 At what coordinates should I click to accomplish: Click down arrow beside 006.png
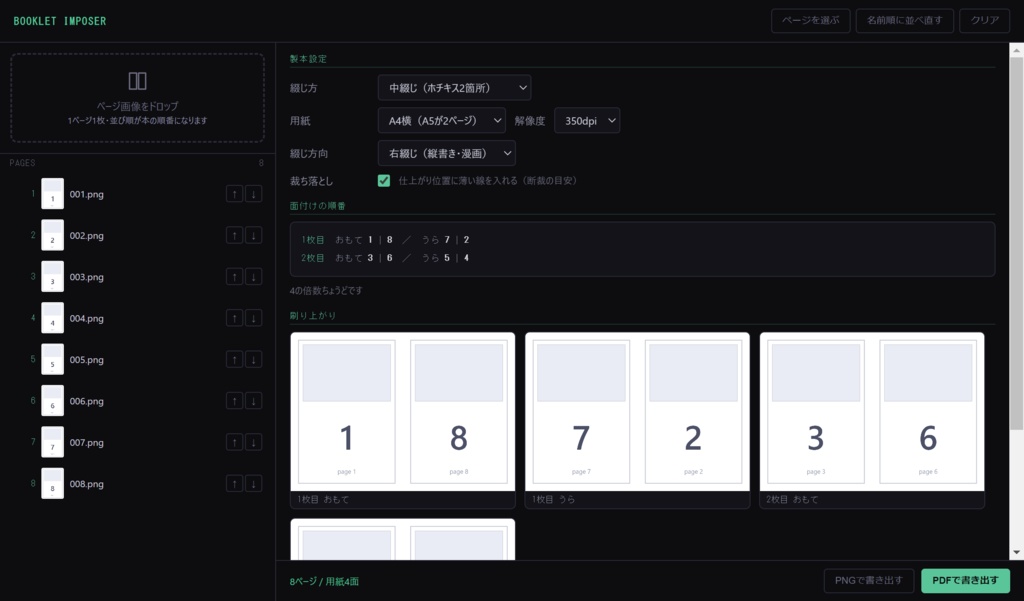coord(253,401)
